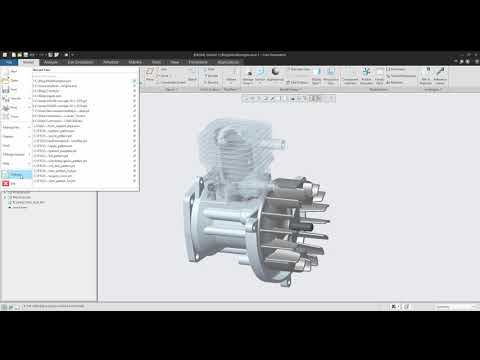
Task: Expand the Investigate group dropdown
Action: tap(433, 89)
